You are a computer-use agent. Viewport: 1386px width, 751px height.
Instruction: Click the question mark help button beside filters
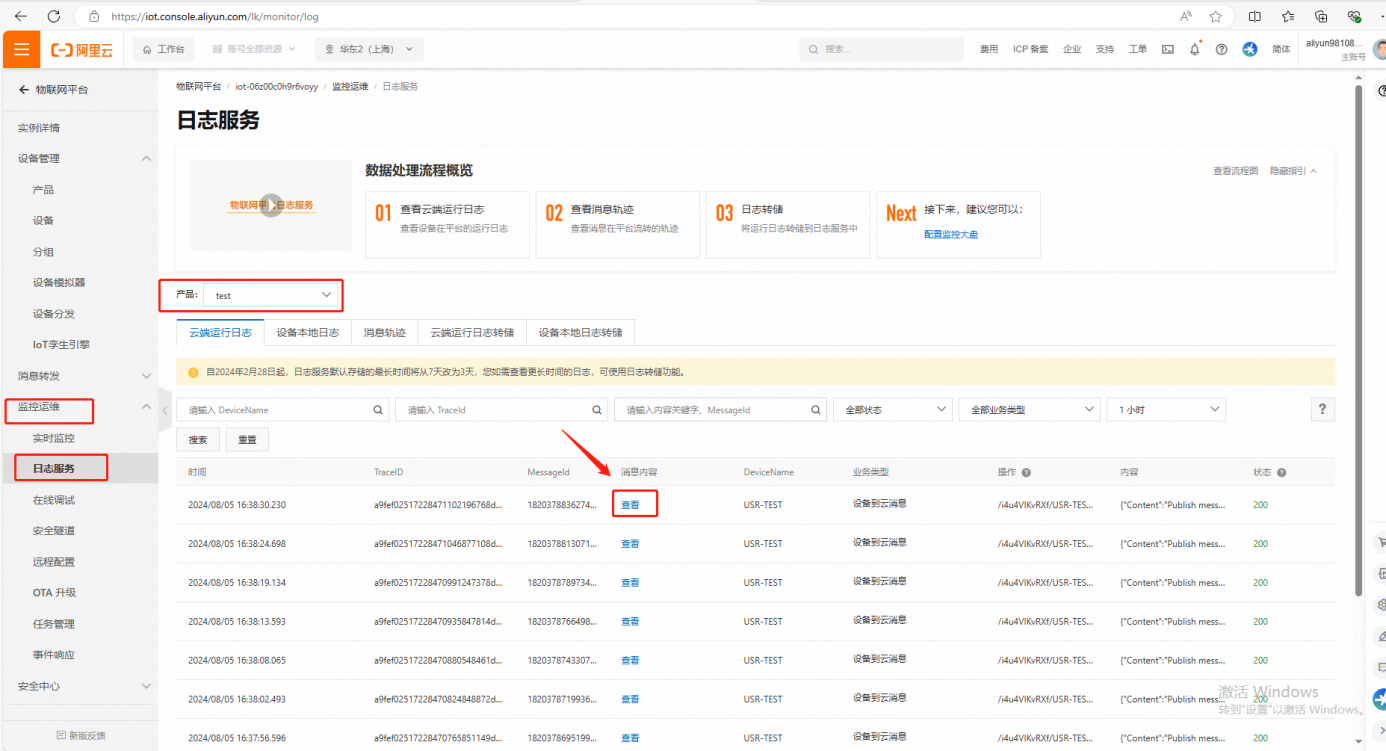pos(1322,409)
